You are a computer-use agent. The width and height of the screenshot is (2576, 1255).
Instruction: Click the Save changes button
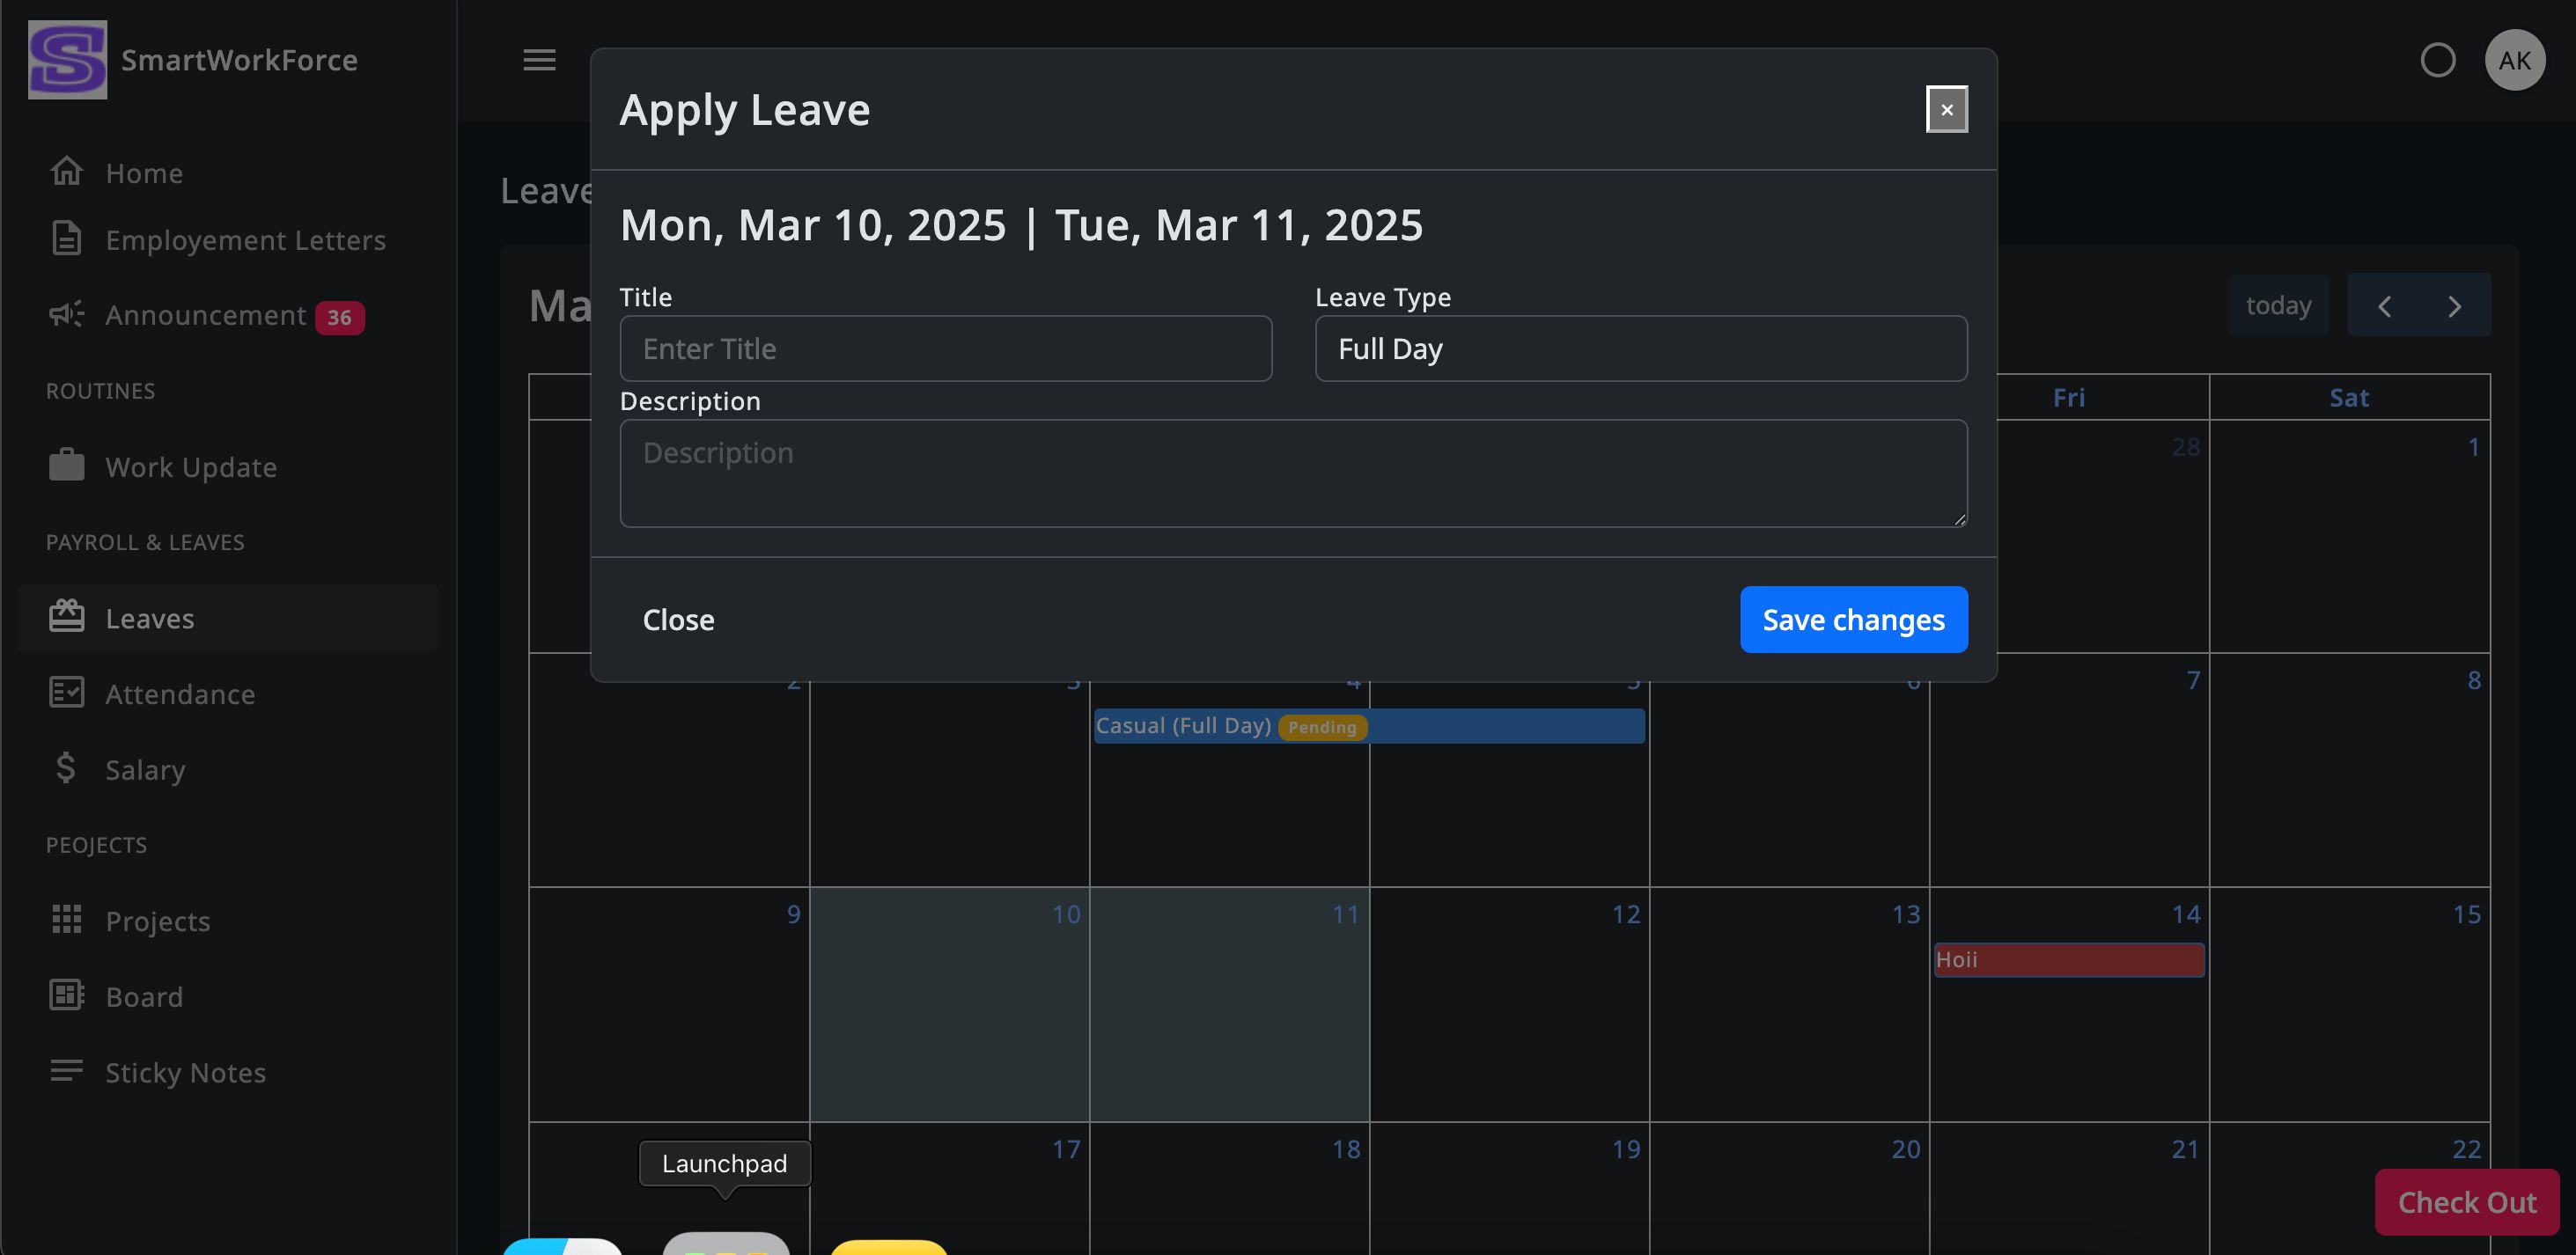click(x=1853, y=620)
